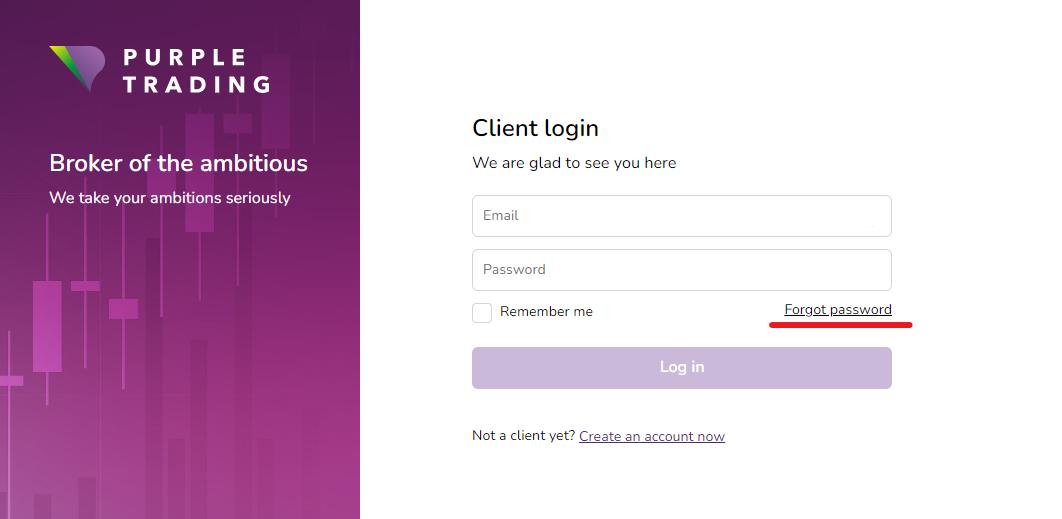Click the Not a client yet? text
The image size is (1062, 519).
click(x=524, y=436)
